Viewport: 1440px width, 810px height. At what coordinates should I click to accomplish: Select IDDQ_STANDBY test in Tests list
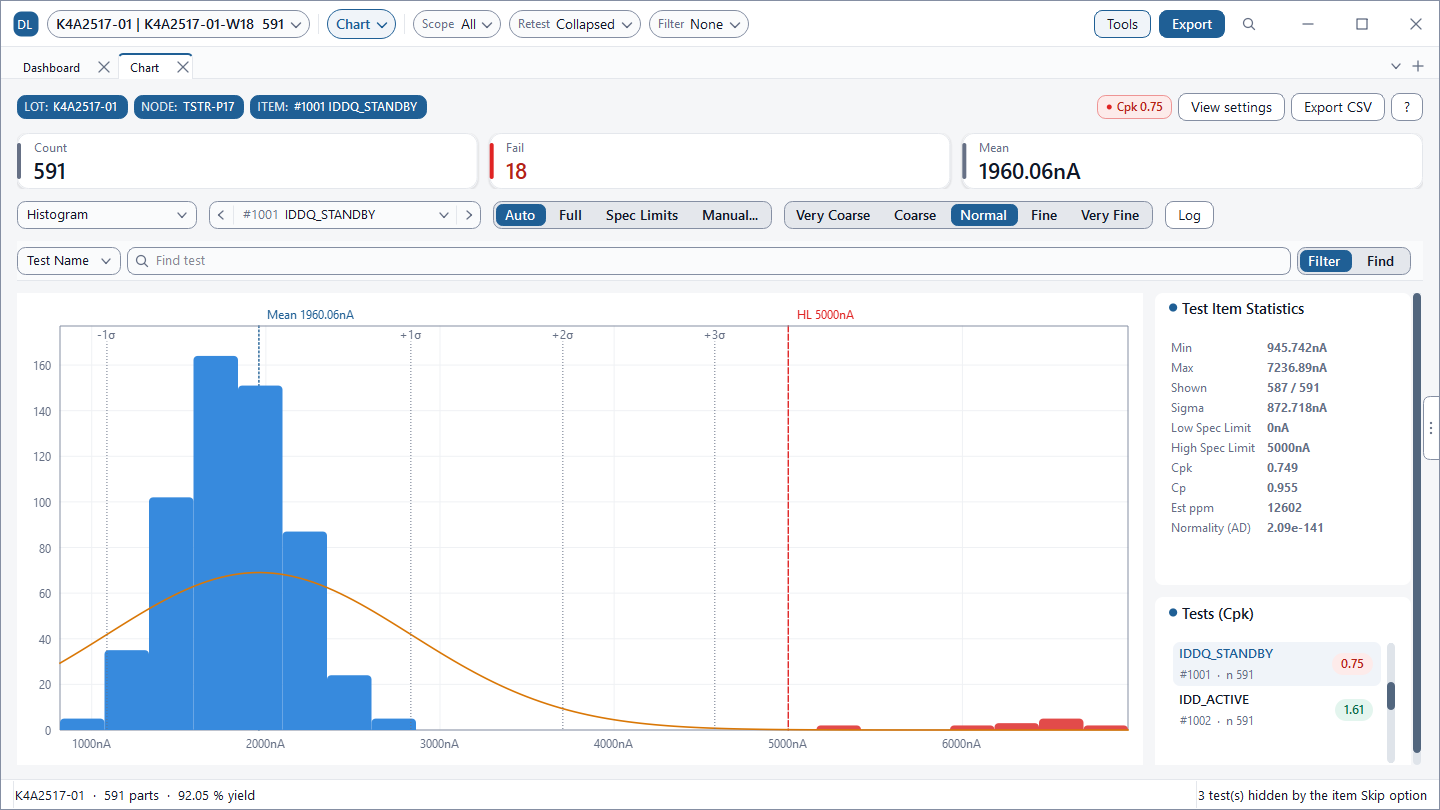1276,664
